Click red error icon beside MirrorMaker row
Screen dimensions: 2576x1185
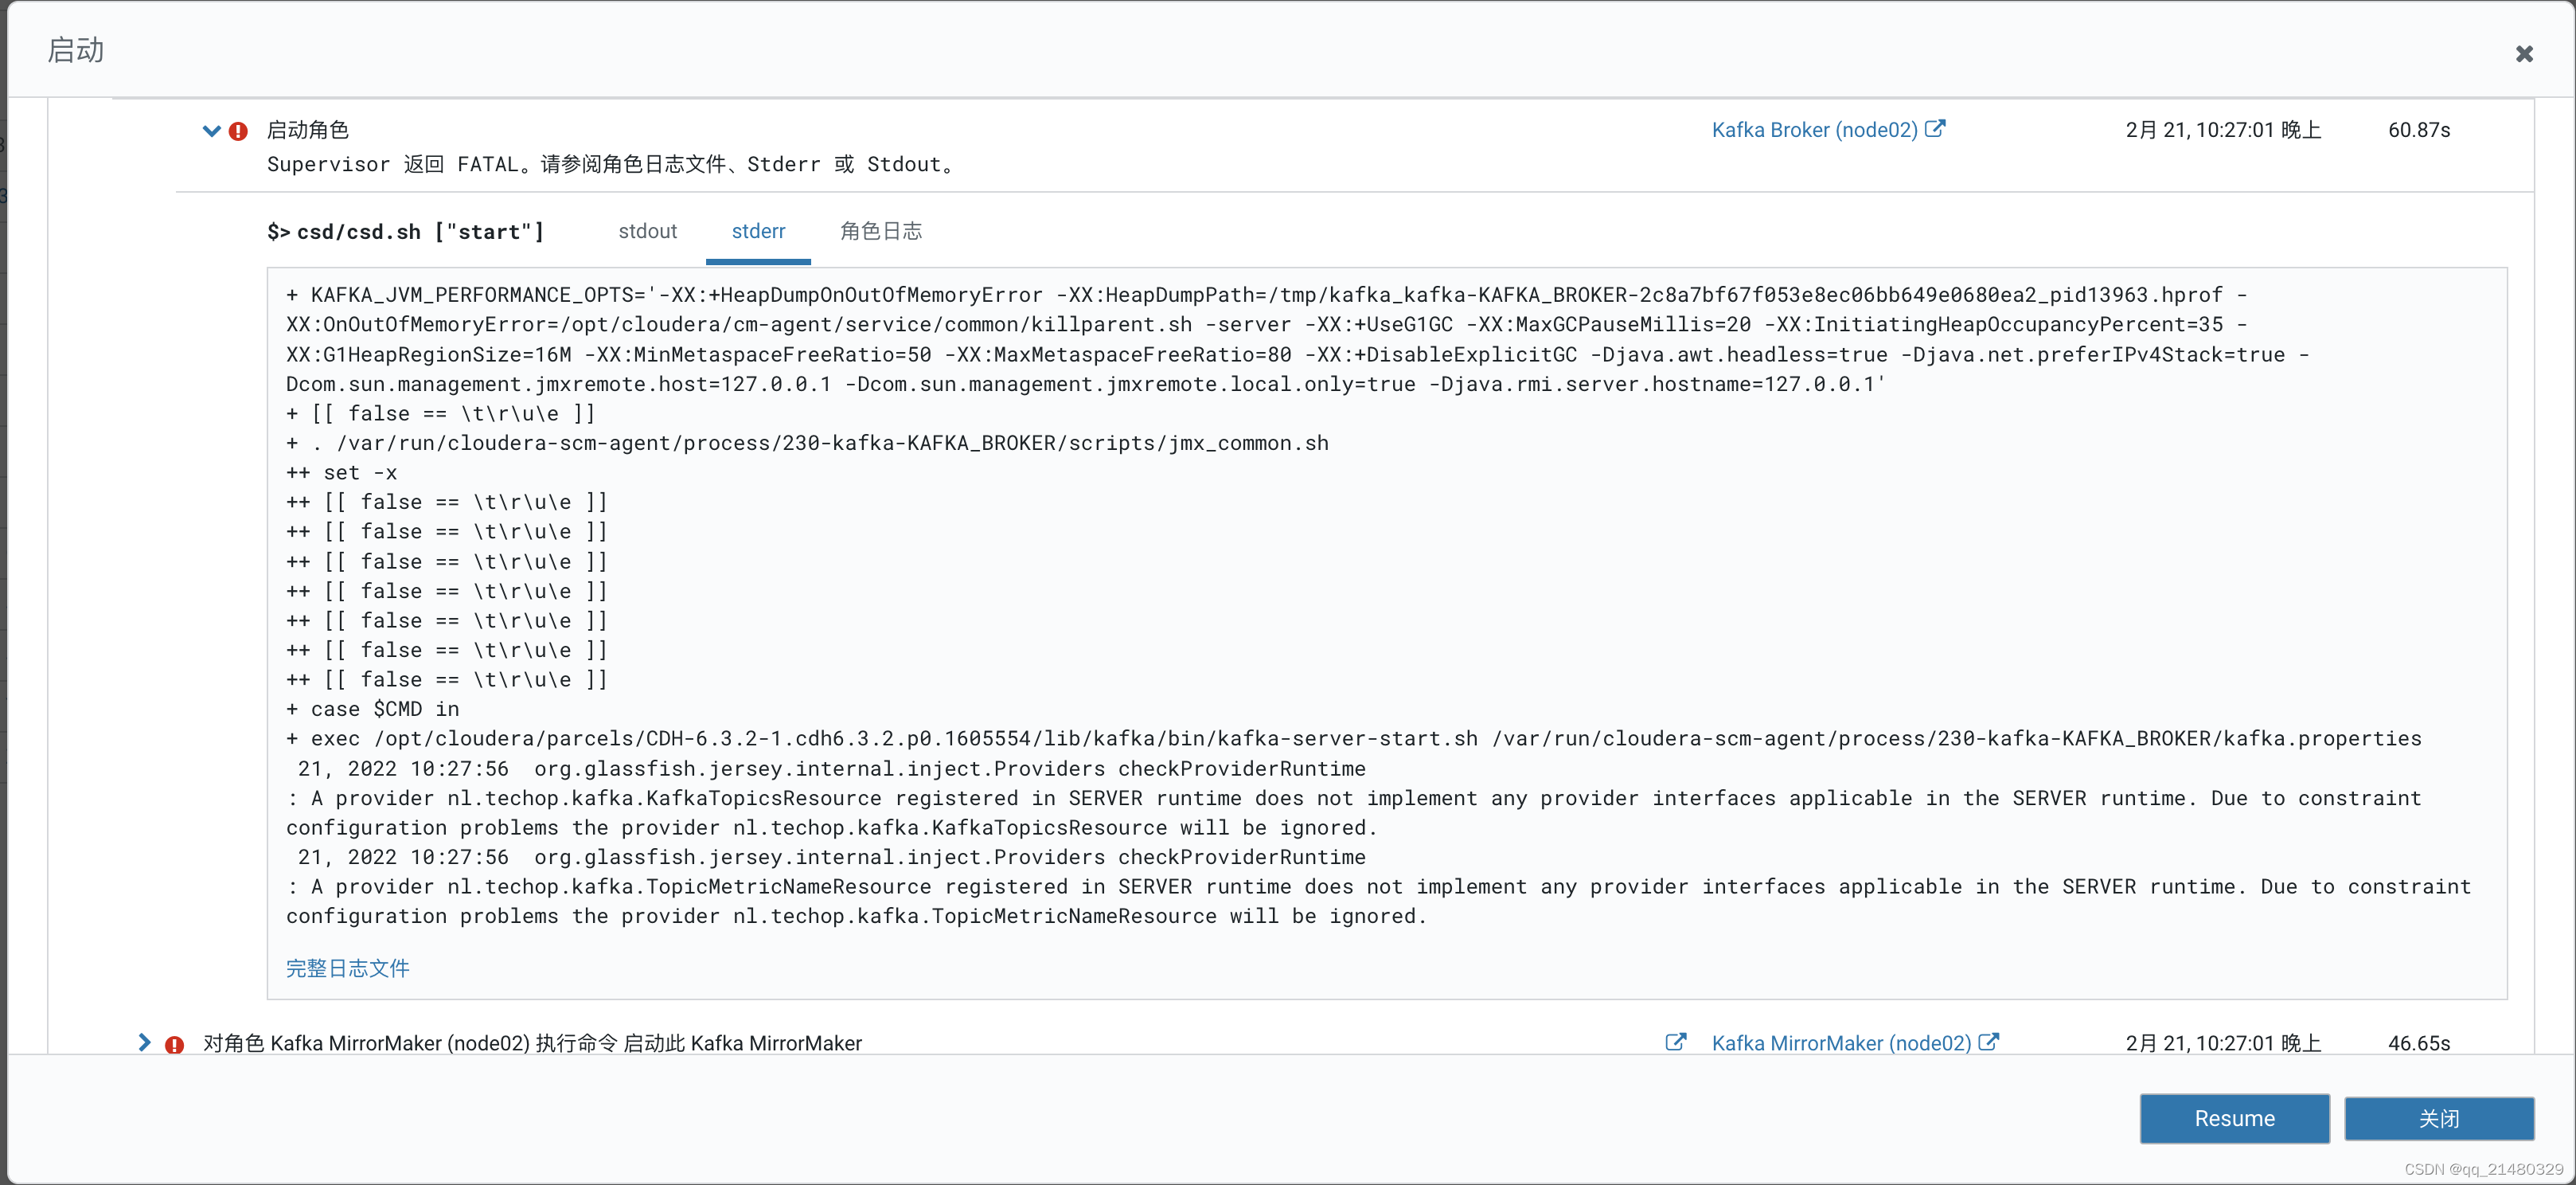(x=174, y=1044)
